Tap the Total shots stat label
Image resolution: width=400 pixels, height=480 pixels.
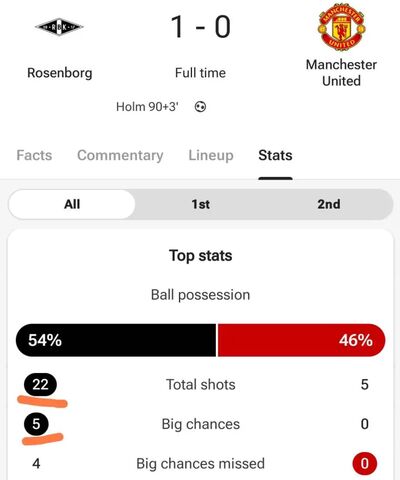[x=201, y=385]
